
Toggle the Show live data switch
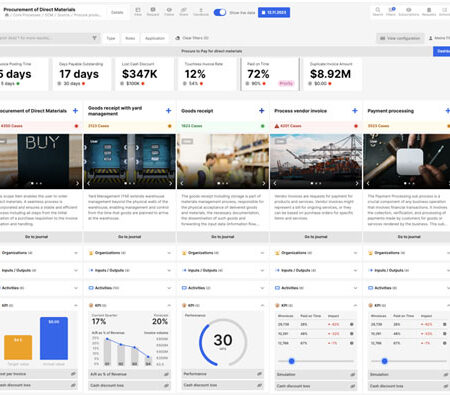point(220,12)
